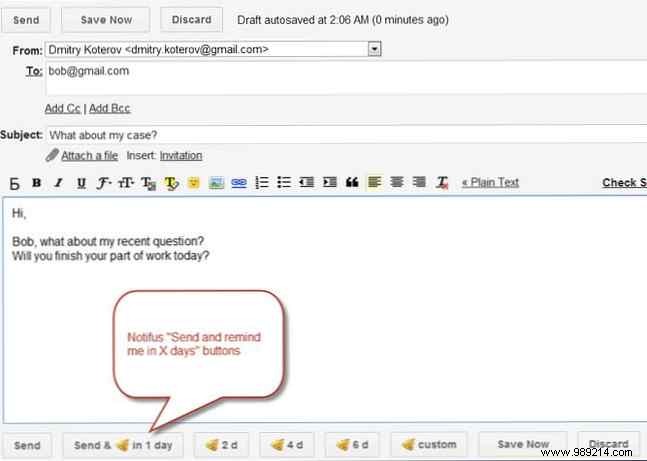
Task: Open the font family picker
Action: pyautogui.click(x=104, y=182)
